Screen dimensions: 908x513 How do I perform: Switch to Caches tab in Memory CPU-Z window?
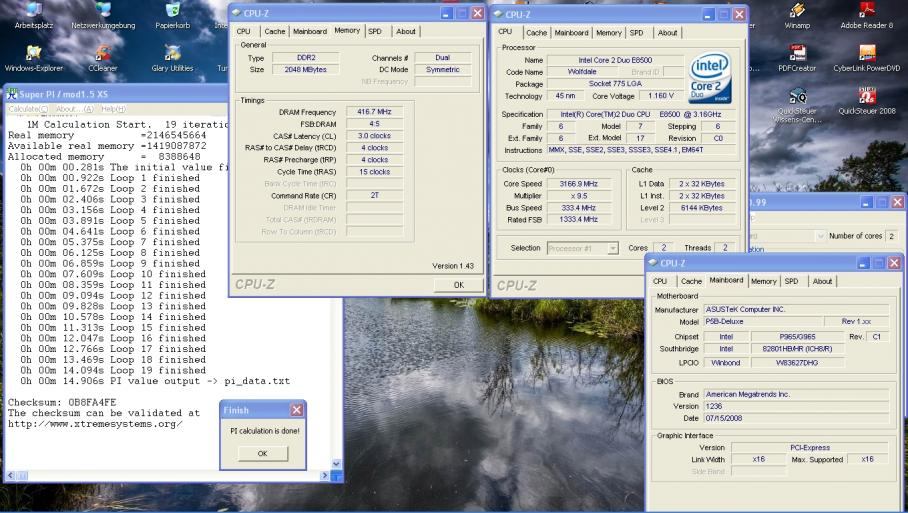pyautogui.click(x=274, y=31)
